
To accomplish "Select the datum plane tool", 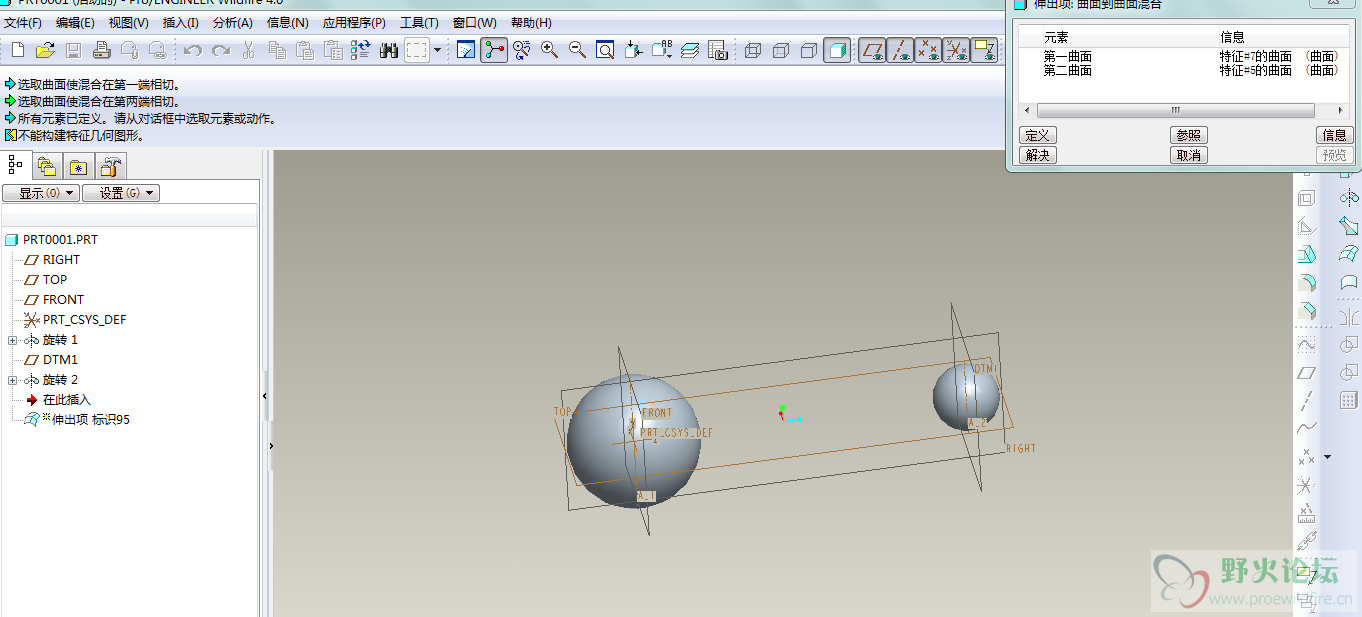I will click(x=1306, y=372).
